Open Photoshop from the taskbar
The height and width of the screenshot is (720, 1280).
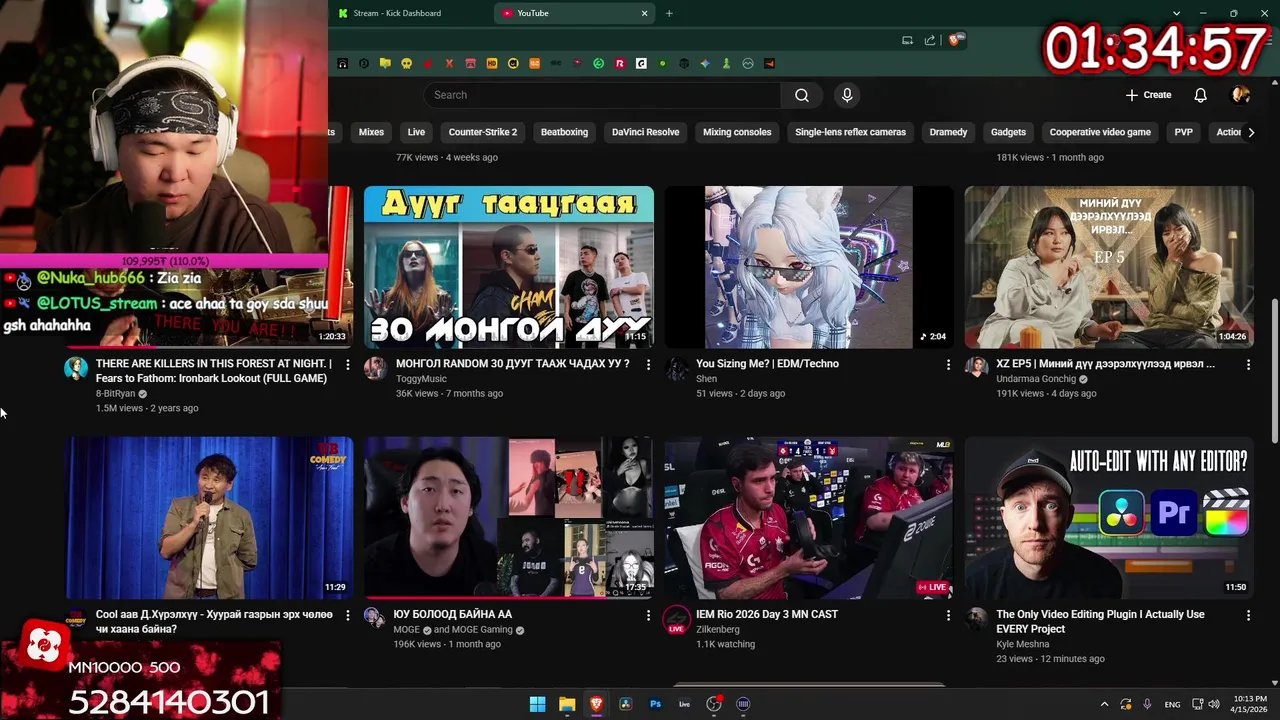coord(655,704)
